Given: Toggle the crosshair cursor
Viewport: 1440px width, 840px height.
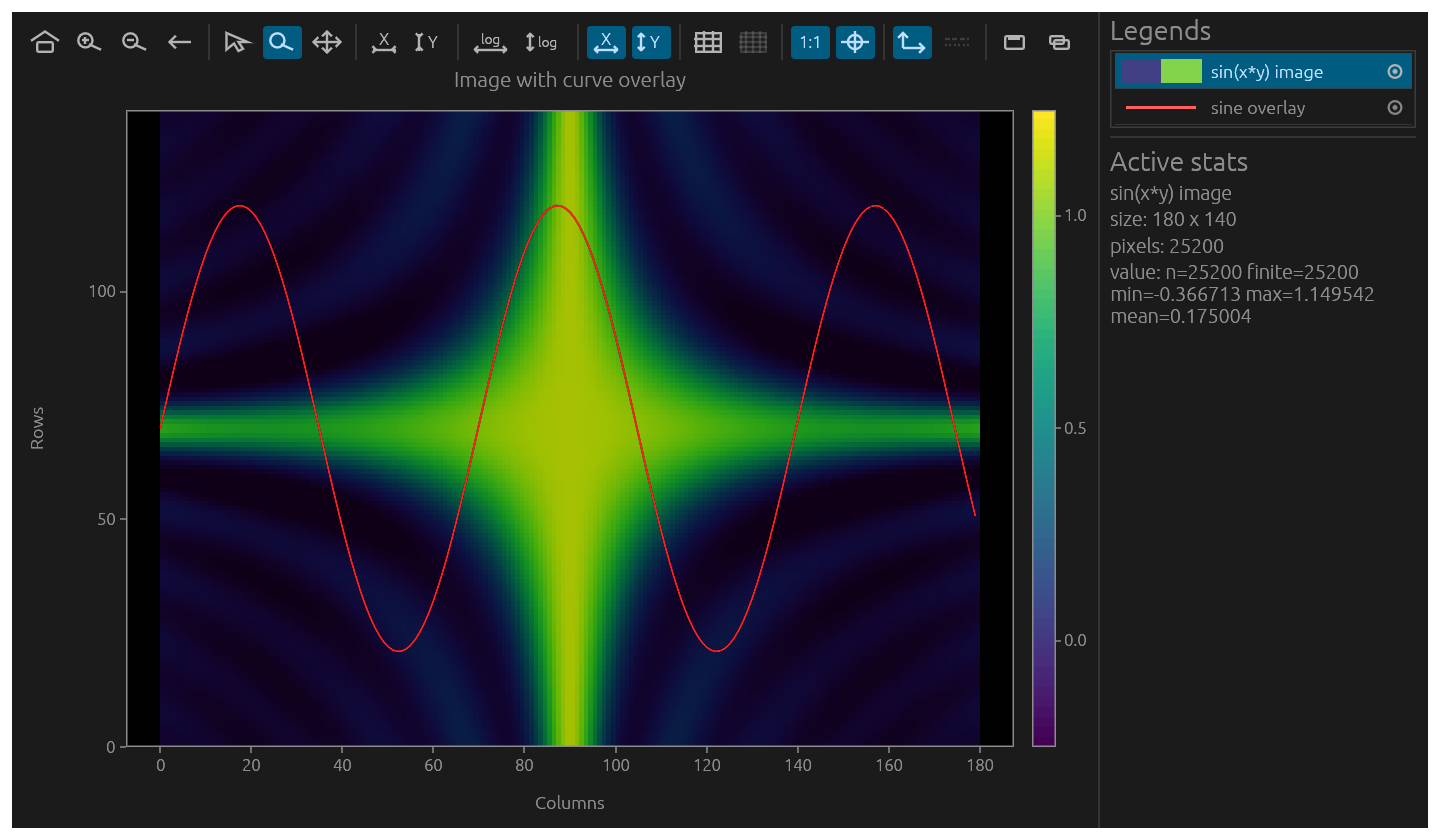Looking at the screenshot, I should [x=855, y=42].
